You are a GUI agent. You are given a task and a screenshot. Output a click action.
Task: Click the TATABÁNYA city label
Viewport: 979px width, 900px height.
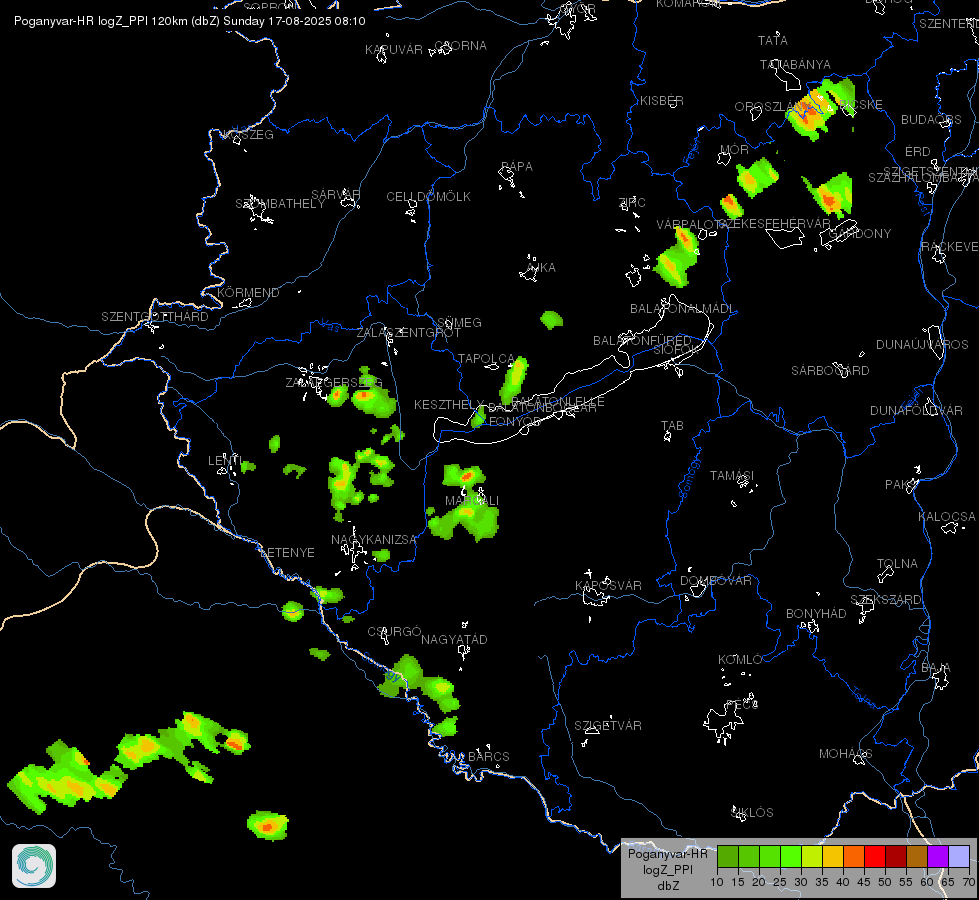coord(795,65)
